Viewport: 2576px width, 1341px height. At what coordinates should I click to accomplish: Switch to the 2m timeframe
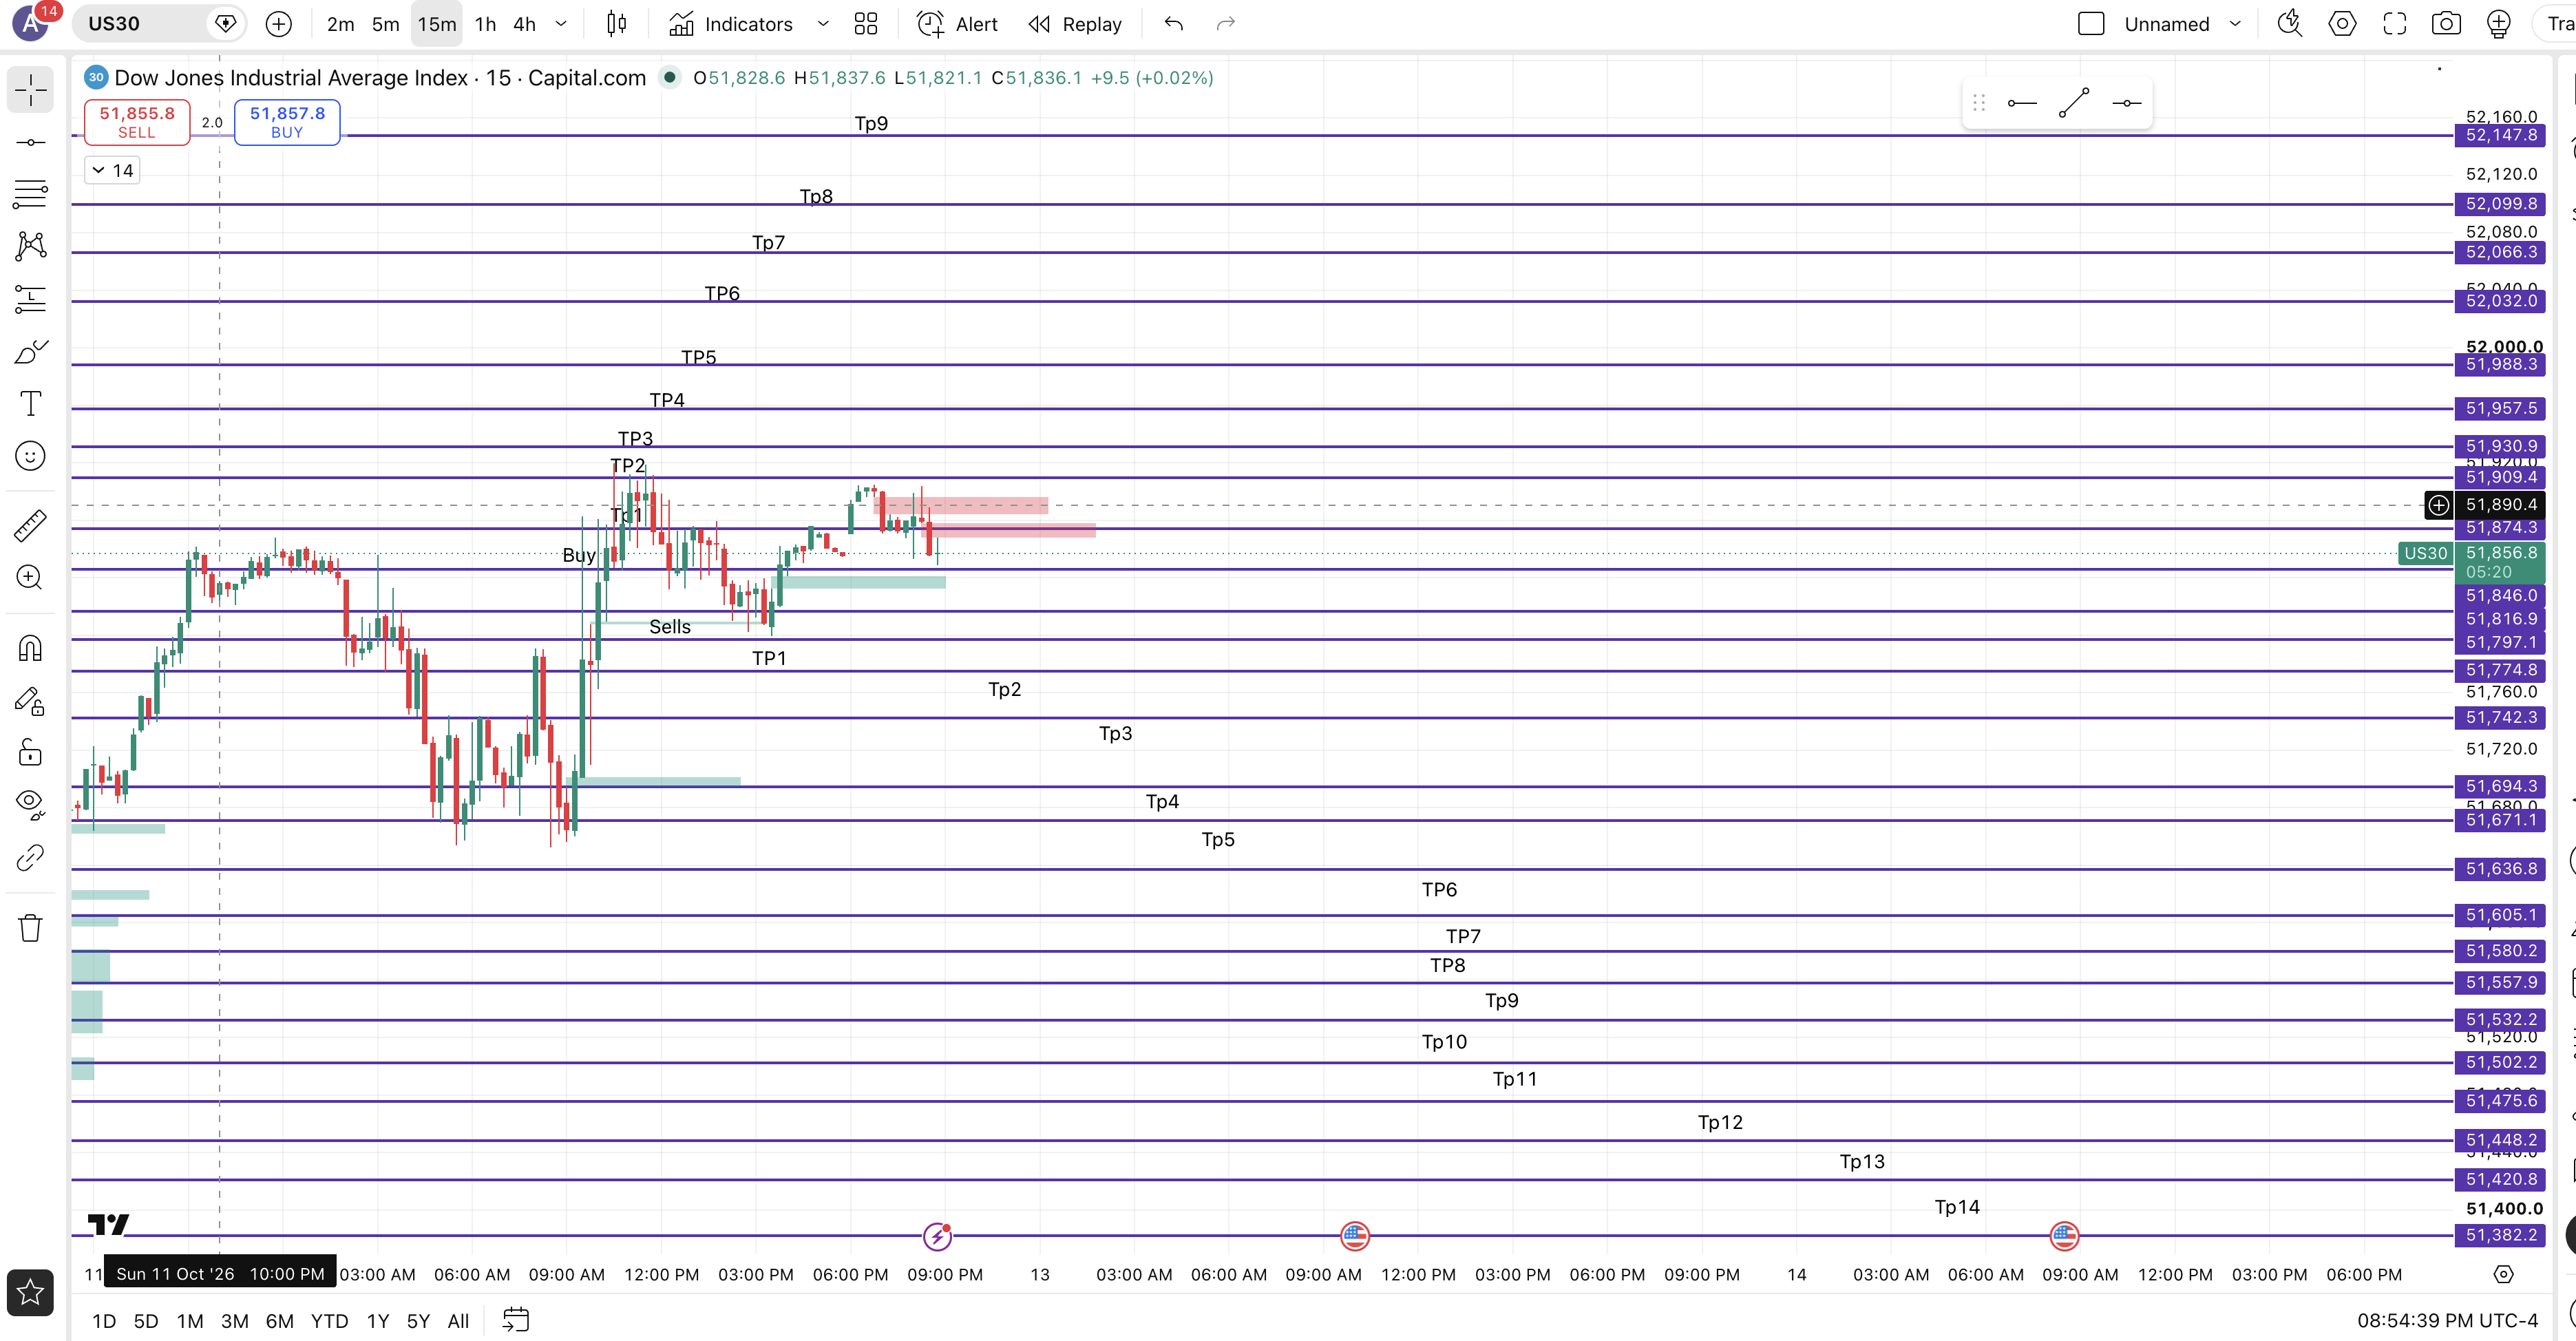tap(340, 24)
